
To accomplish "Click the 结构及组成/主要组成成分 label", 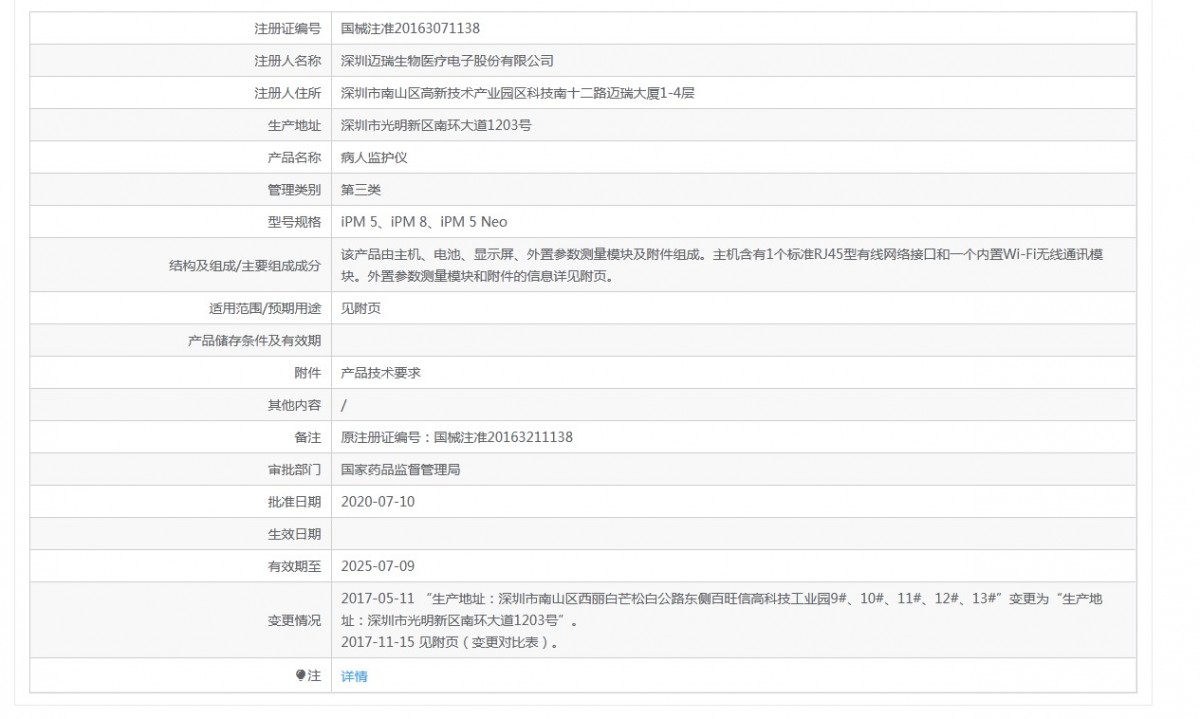I will pyautogui.click(x=246, y=265).
